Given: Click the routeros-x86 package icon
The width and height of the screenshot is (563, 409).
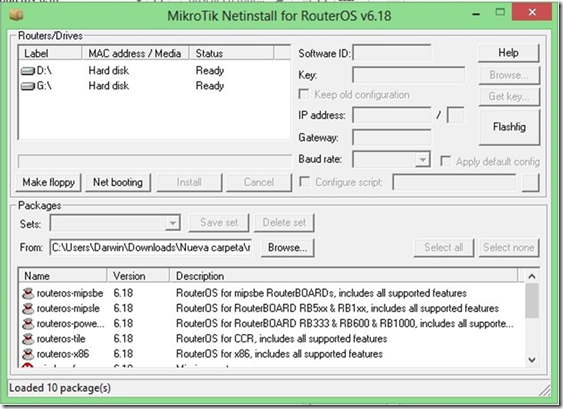Looking at the screenshot, I should pyautogui.click(x=28, y=354).
